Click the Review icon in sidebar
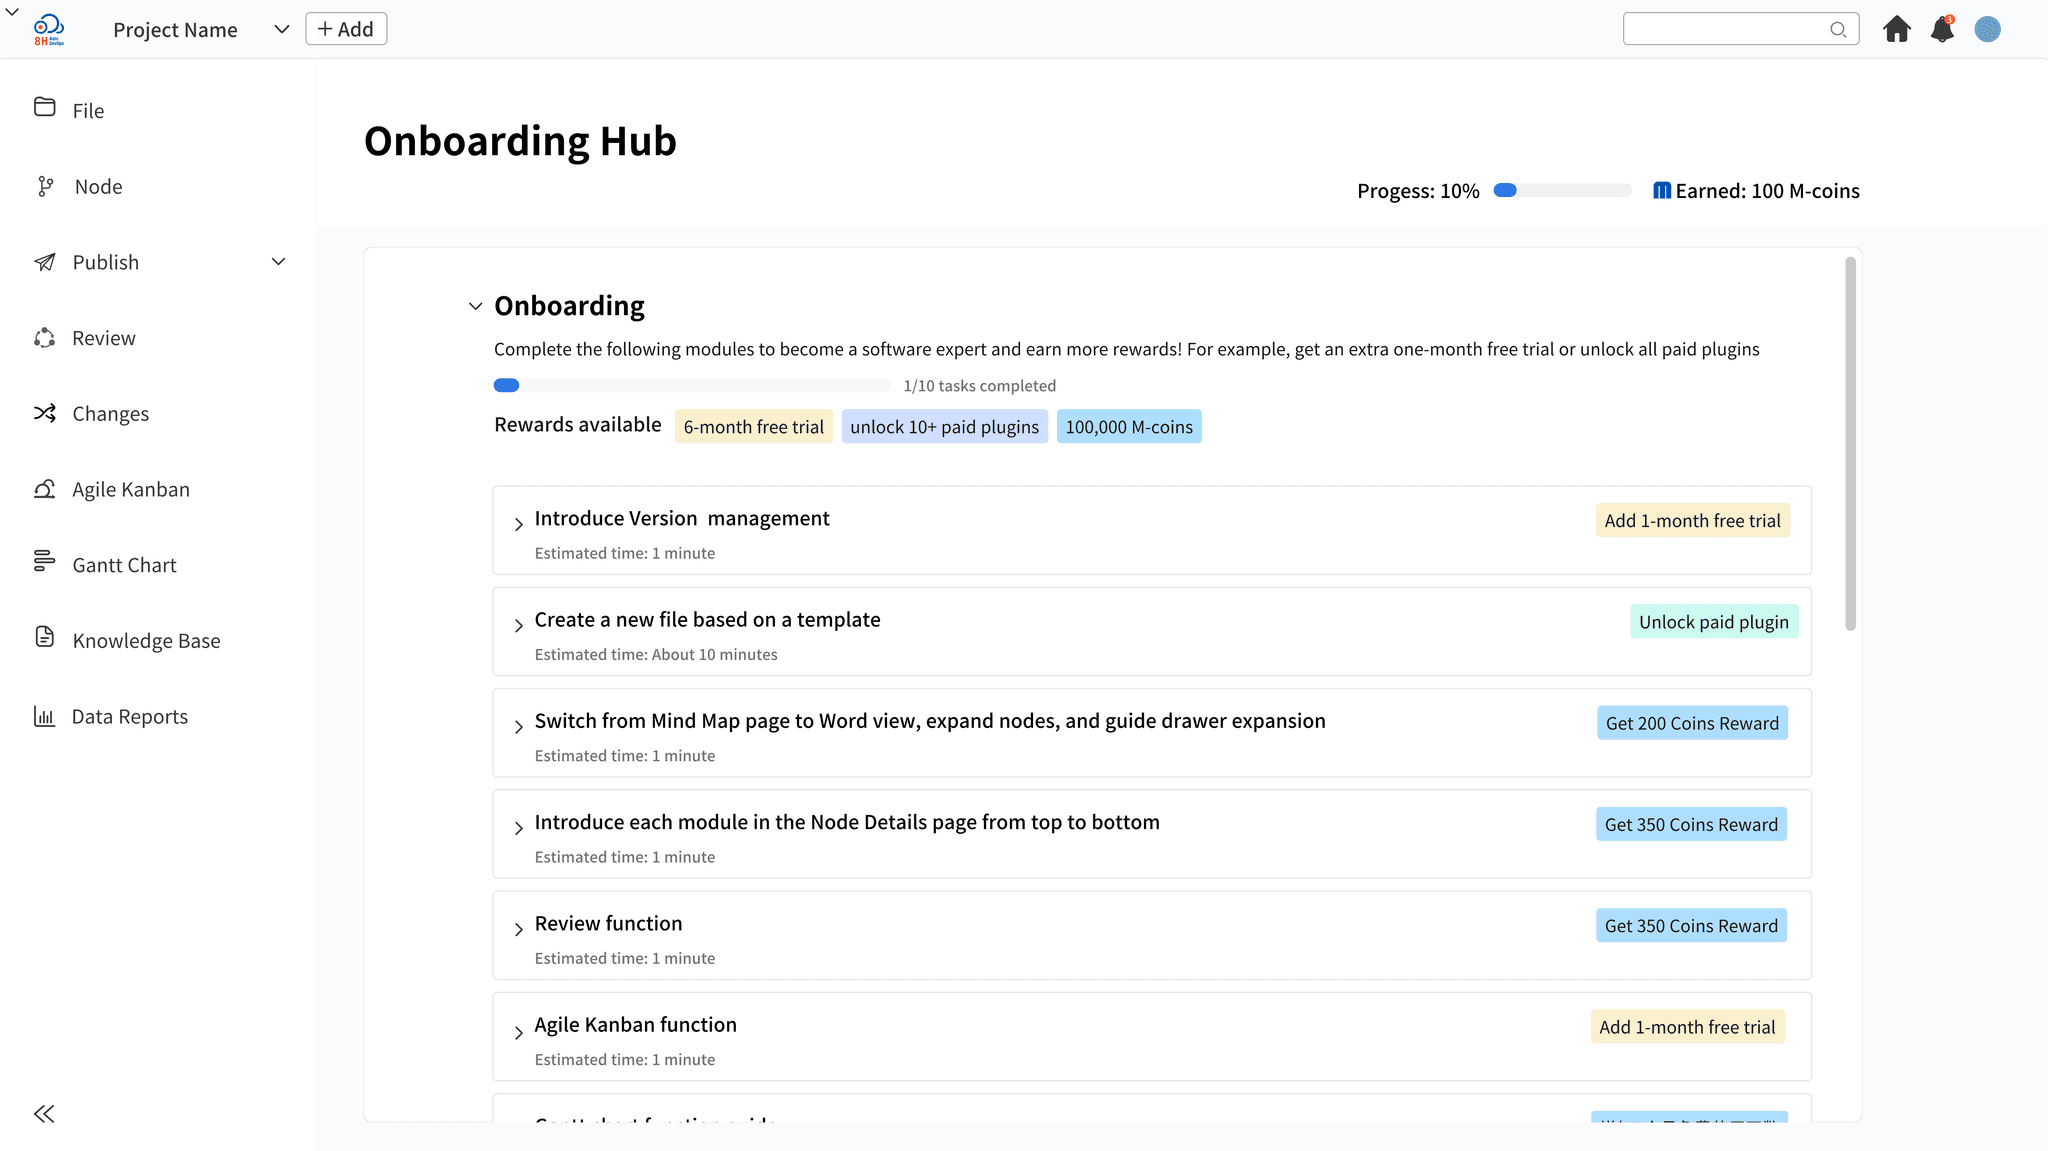This screenshot has width=2048, height=1151. tap(45, 338)
